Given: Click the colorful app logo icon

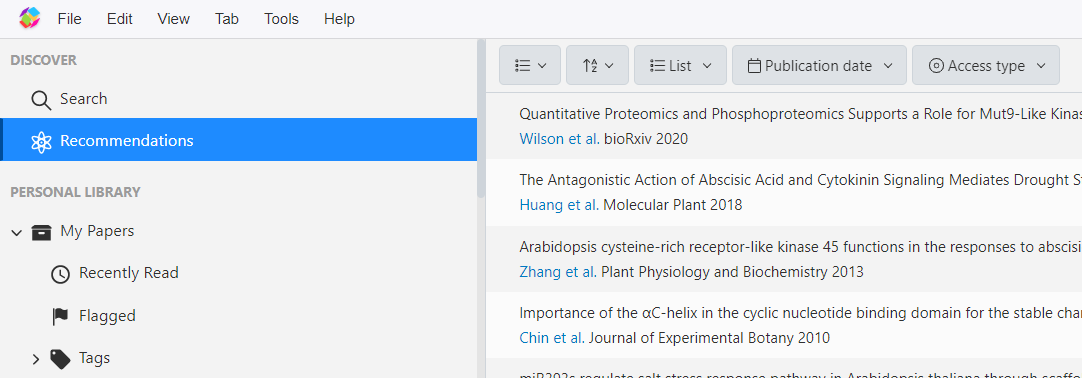Looking at the screenshot, I should coord(30,19).
